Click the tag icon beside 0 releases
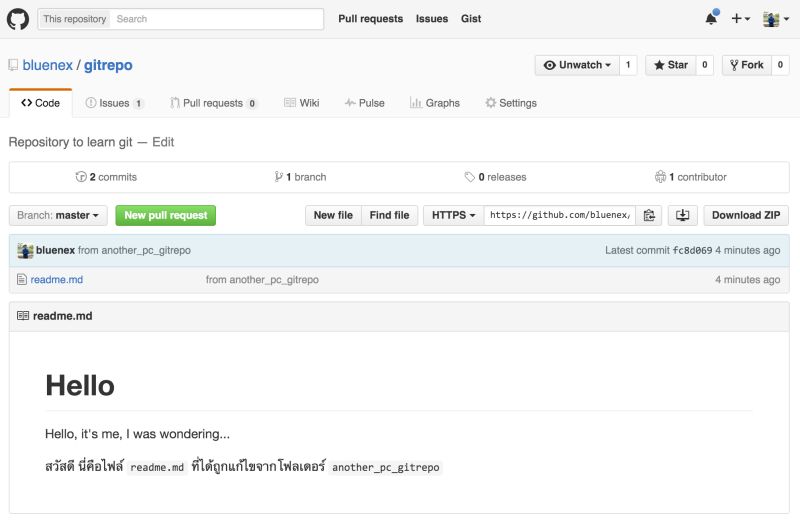The image size is (800, 521). click(x=469, y=177)
